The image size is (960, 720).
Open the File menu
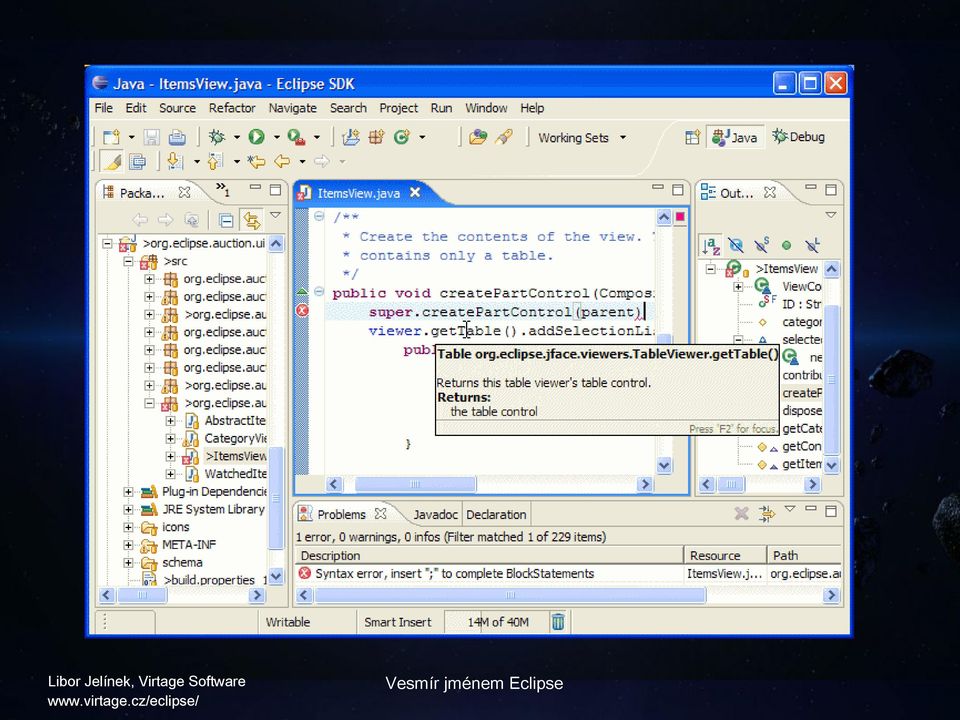[x=103, y=108]
